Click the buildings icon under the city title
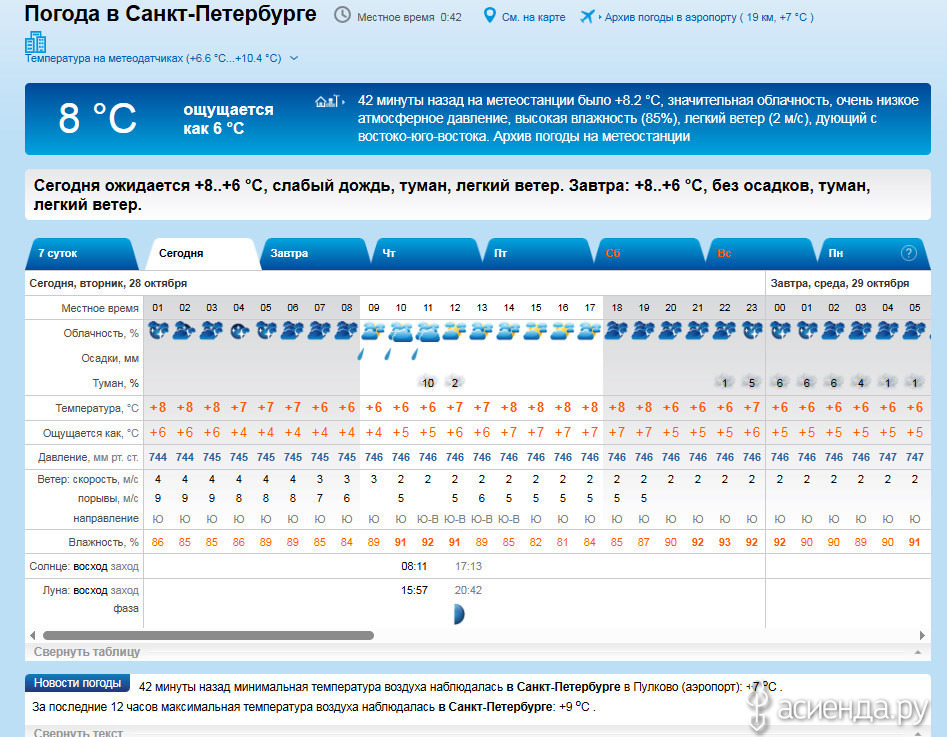Viewport: 947px width, 737px height. pyautogui.click(x=36, y=41)
